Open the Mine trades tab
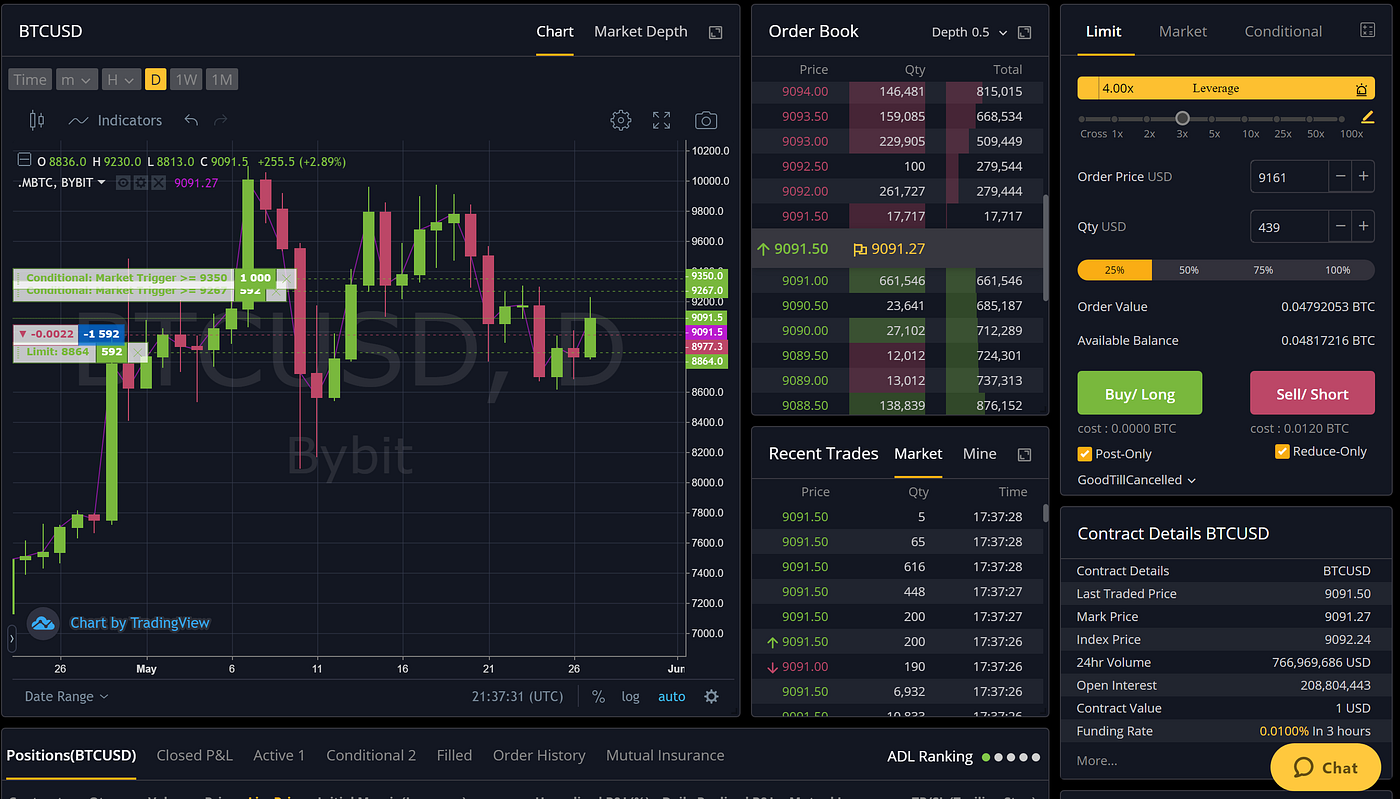The width and height of the screenshot is (1400, 799). [979, 454]
